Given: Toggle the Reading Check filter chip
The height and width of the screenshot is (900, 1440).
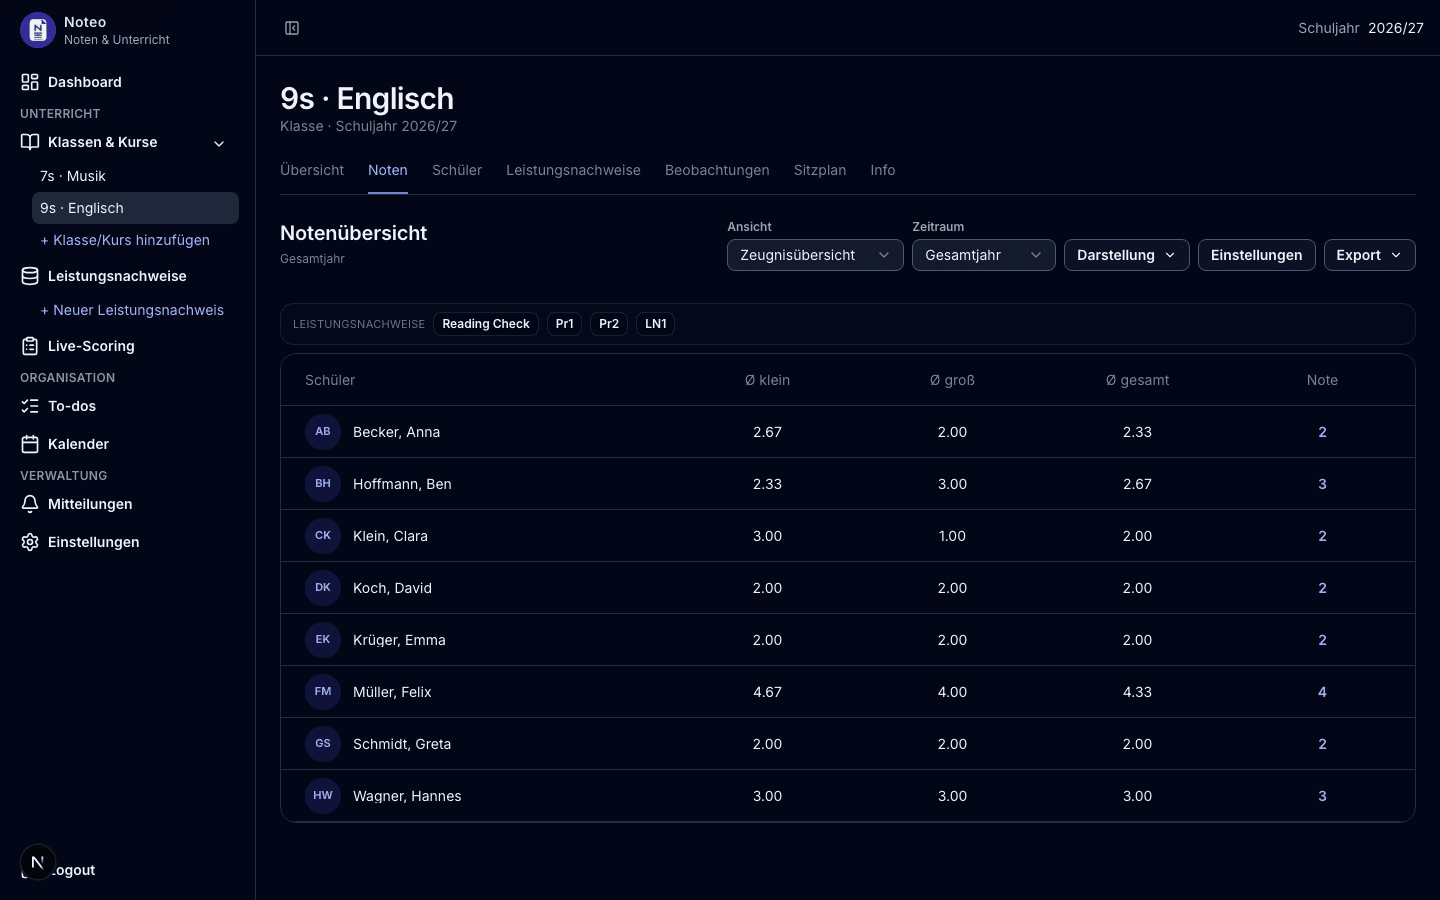Looking at the screenshot, I should [486, 324].
